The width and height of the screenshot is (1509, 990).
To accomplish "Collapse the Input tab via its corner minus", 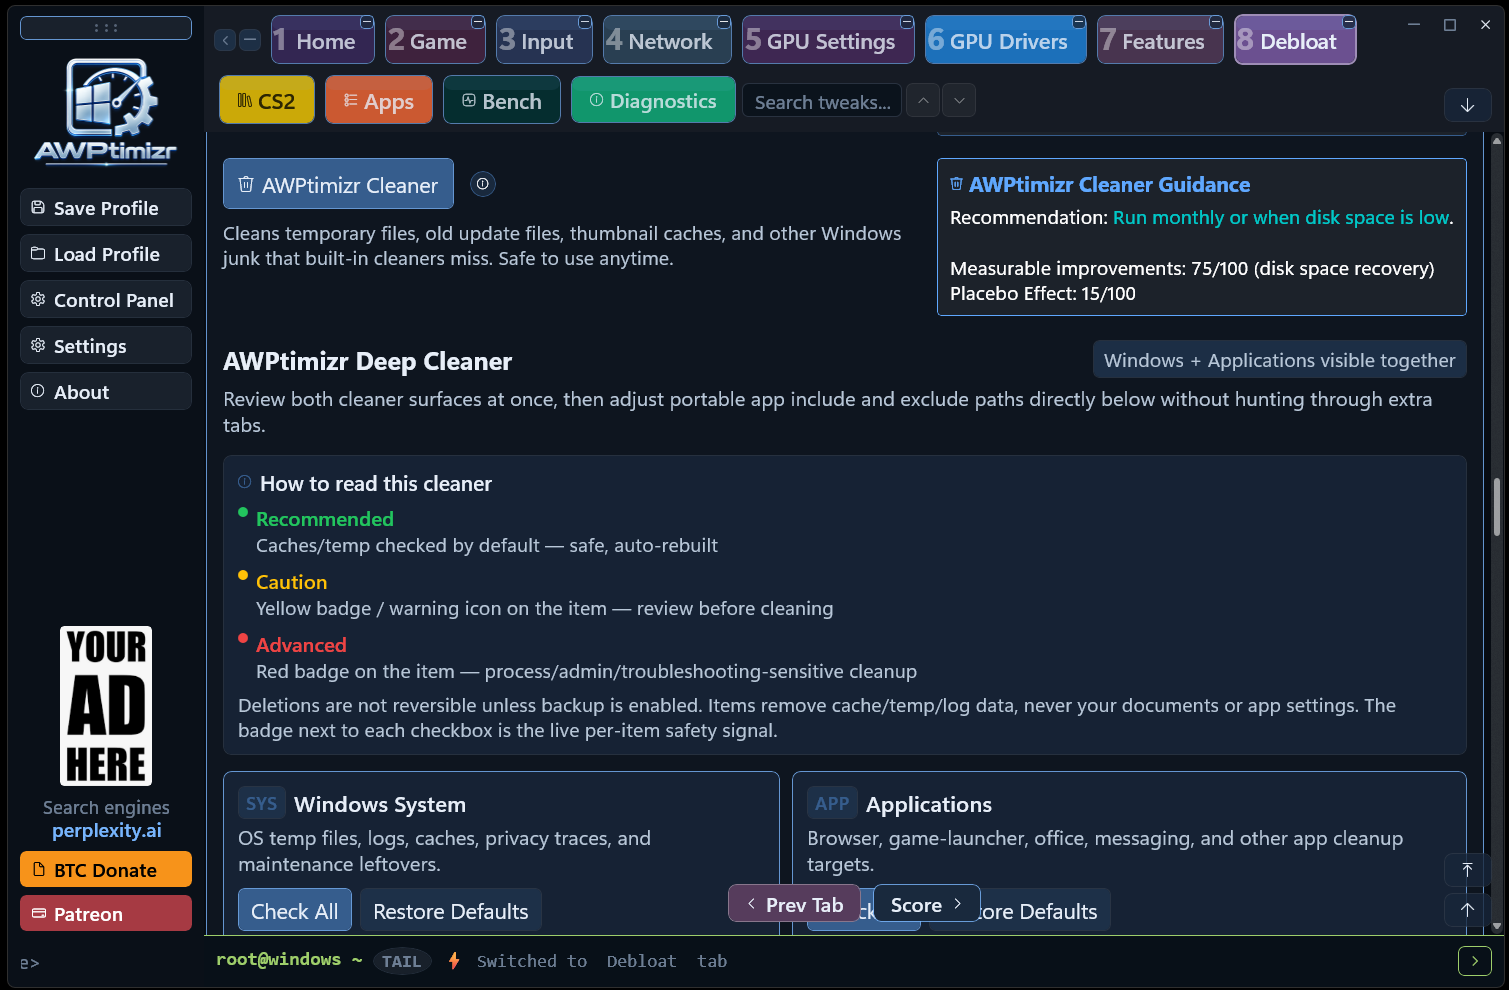I will (x=585, y=22).
